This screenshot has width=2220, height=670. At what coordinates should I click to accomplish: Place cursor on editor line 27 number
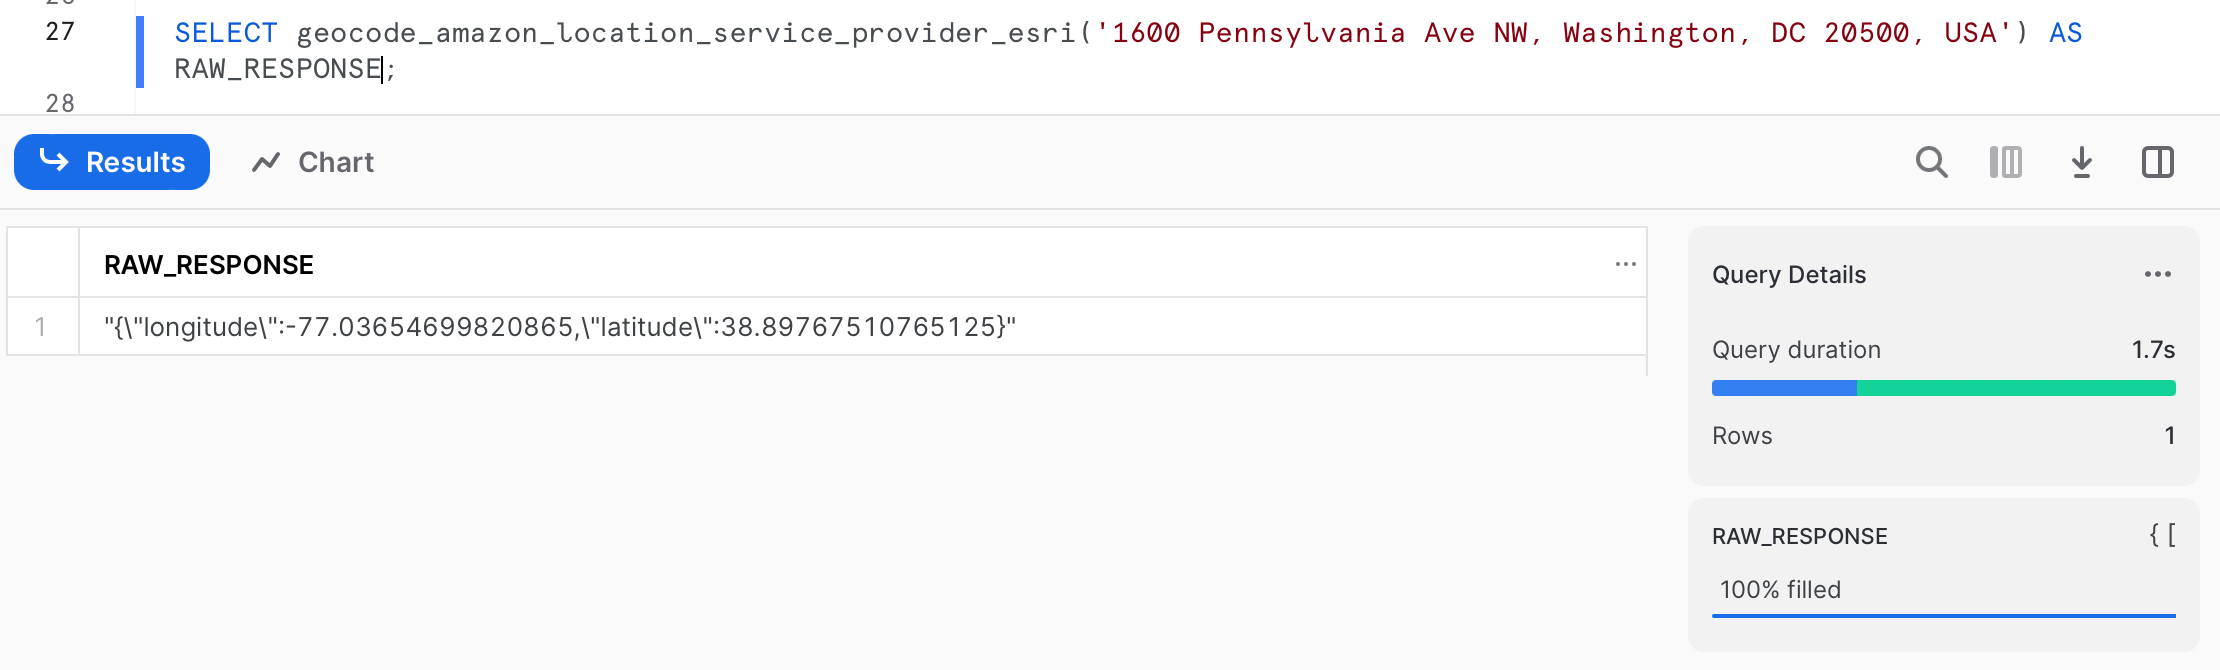tap(60, 32)
